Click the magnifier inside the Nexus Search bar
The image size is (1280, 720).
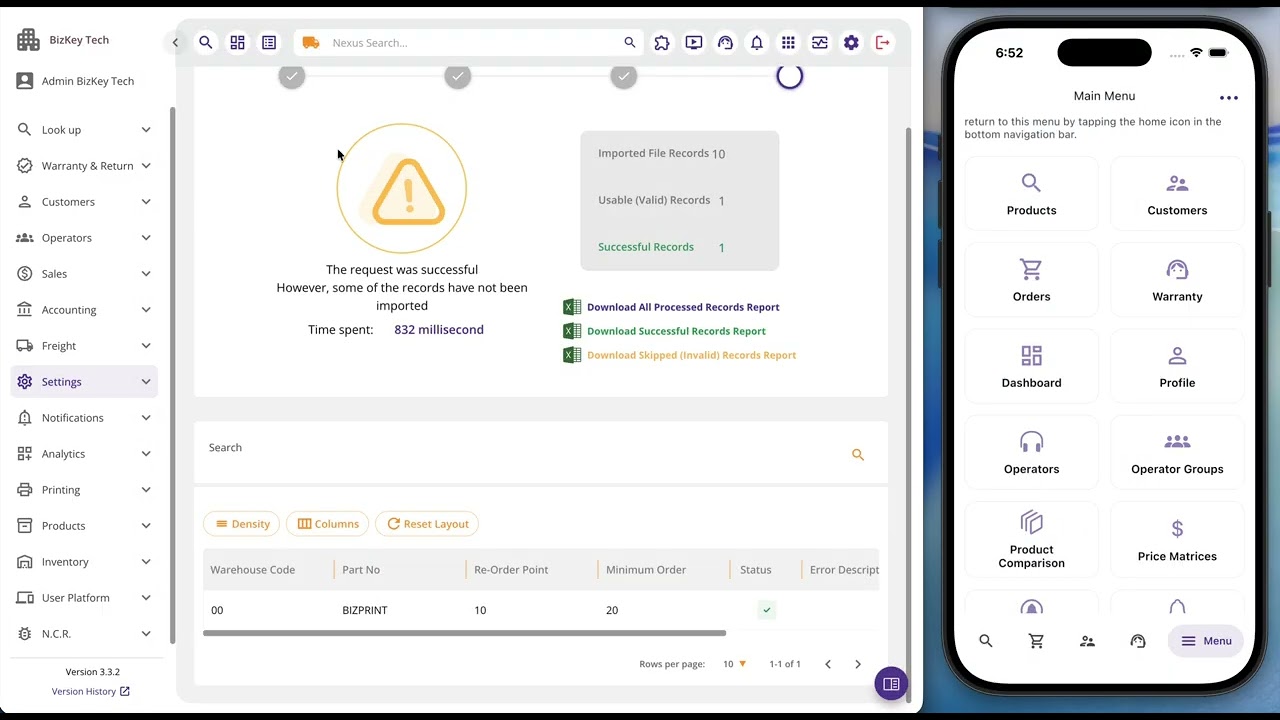(x=629, y=42)
